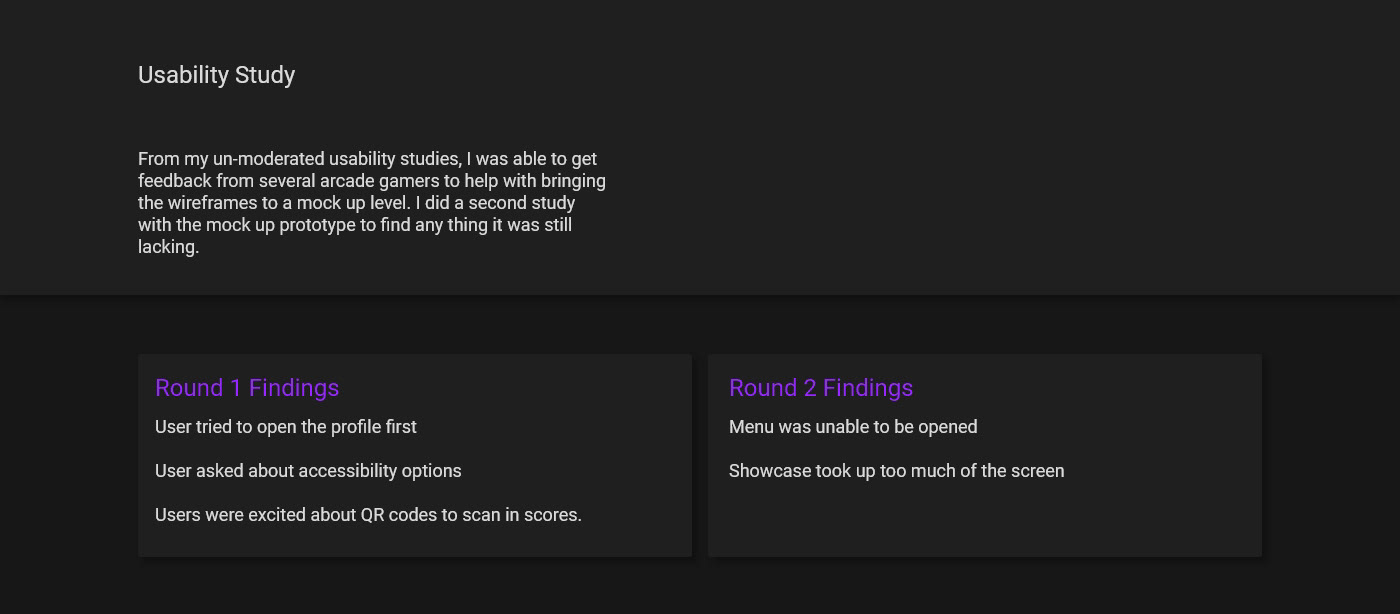This screenshot has width=1400, height=614.
Task: Click the Round 1 Findings heading
Action: click(247, 388)
